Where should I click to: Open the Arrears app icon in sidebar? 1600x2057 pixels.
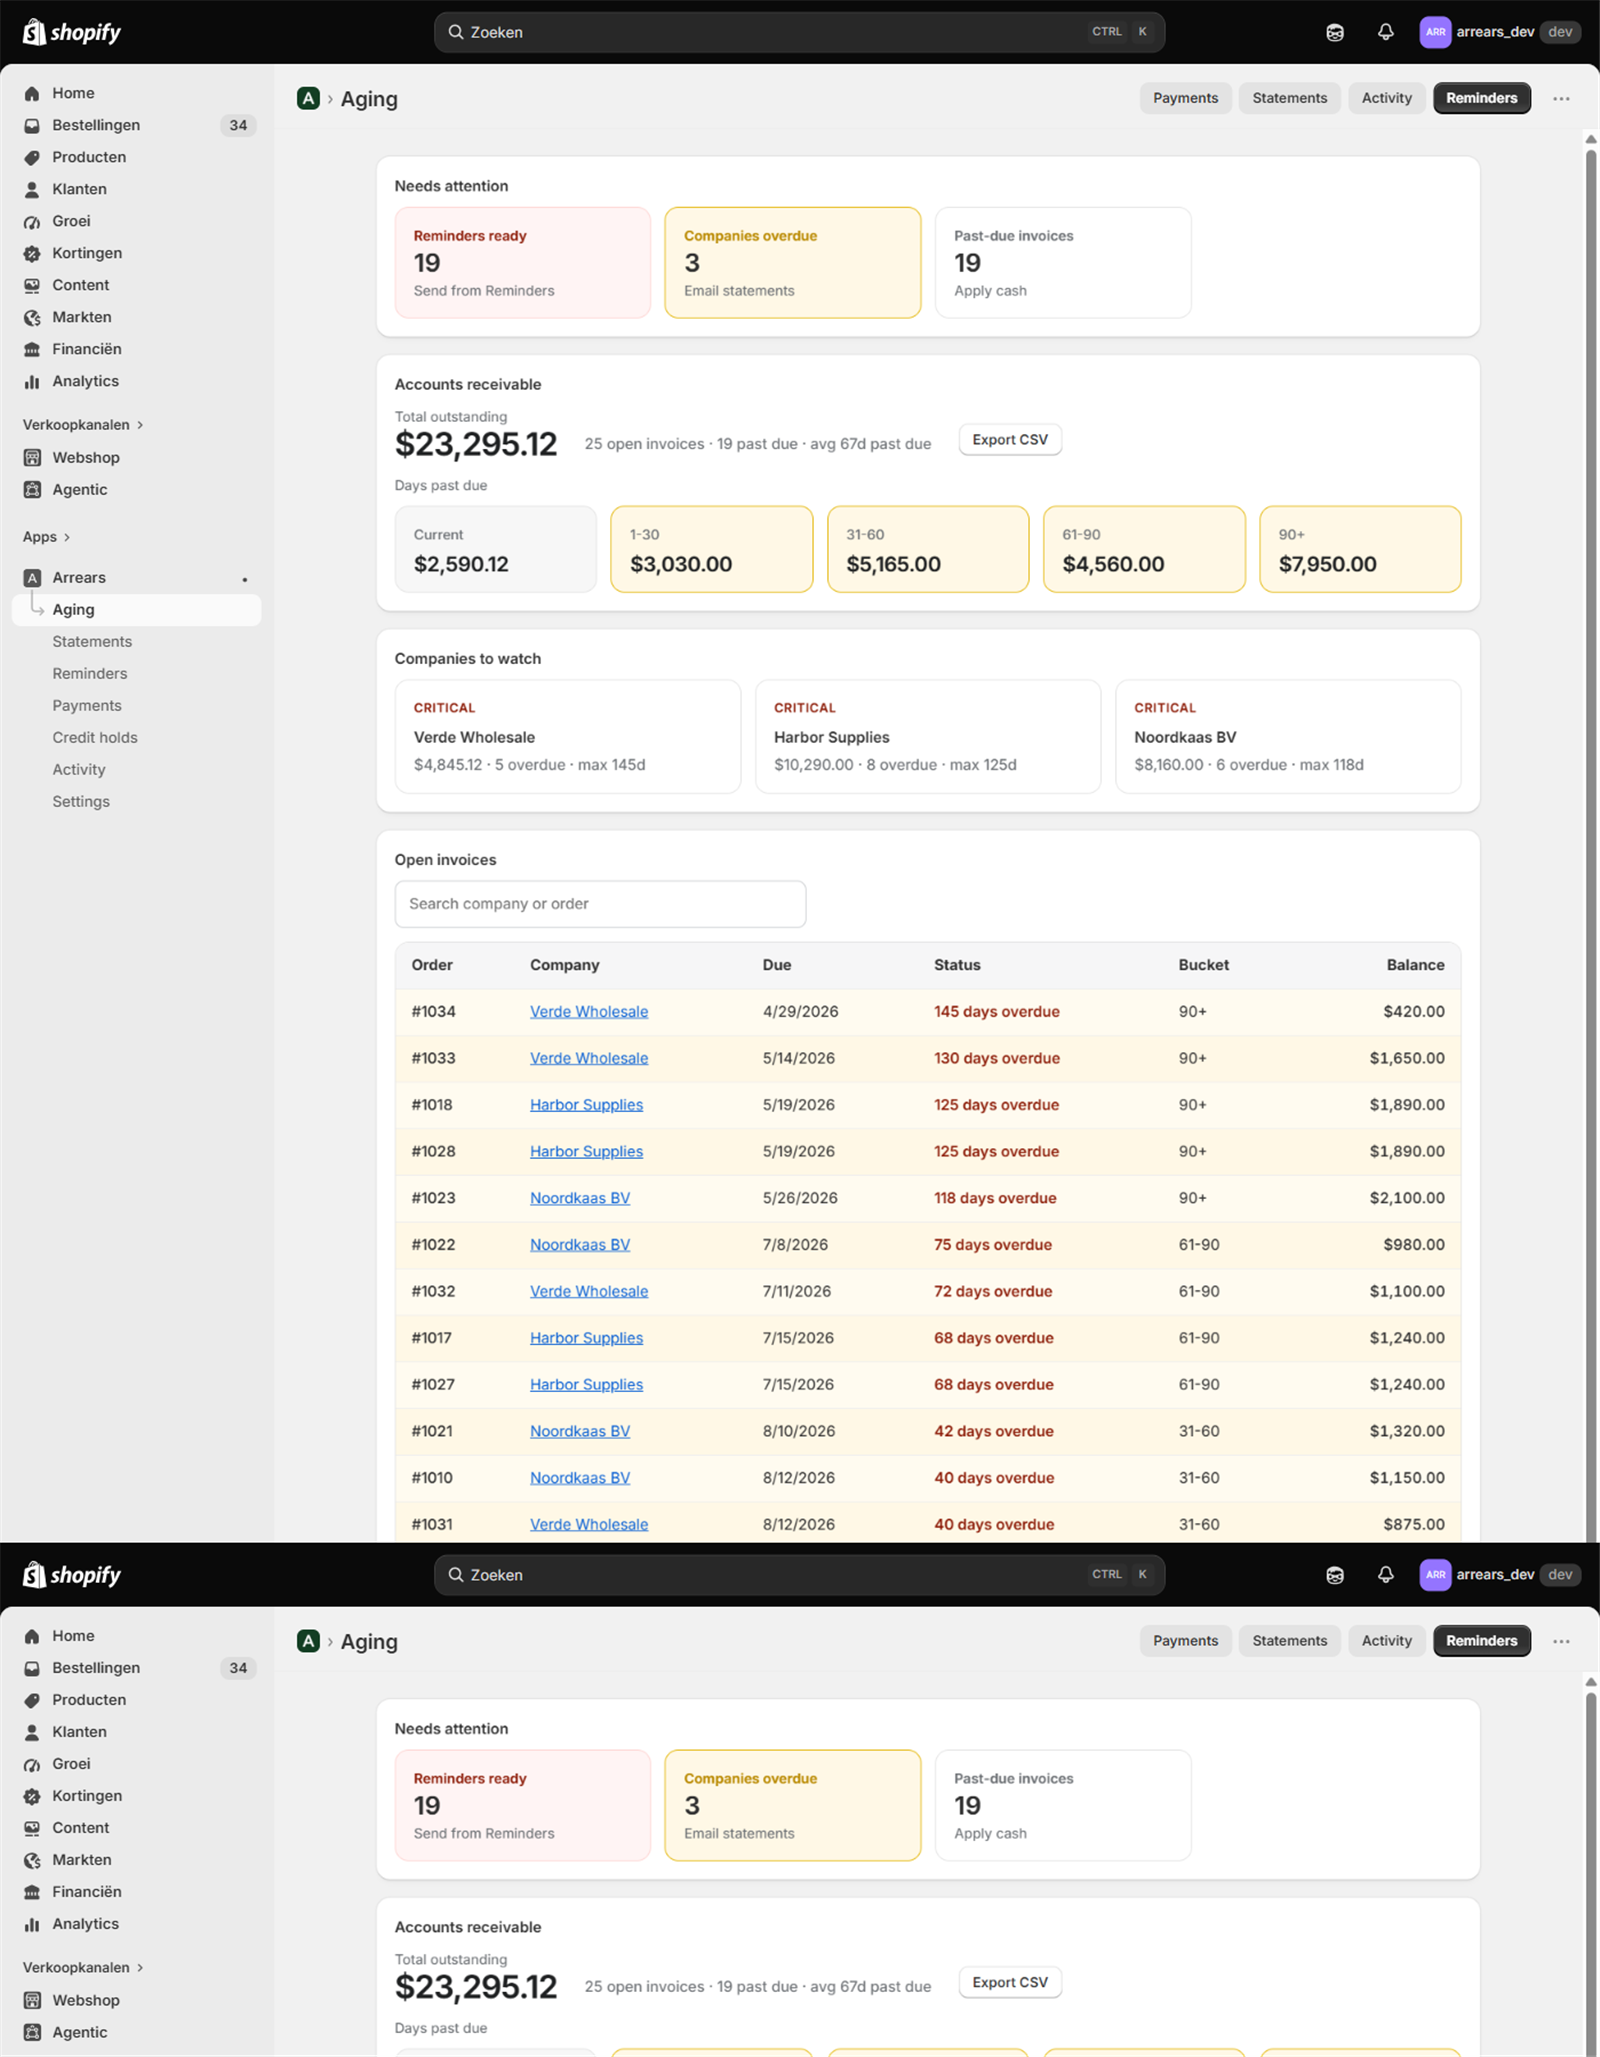[32, 578]
